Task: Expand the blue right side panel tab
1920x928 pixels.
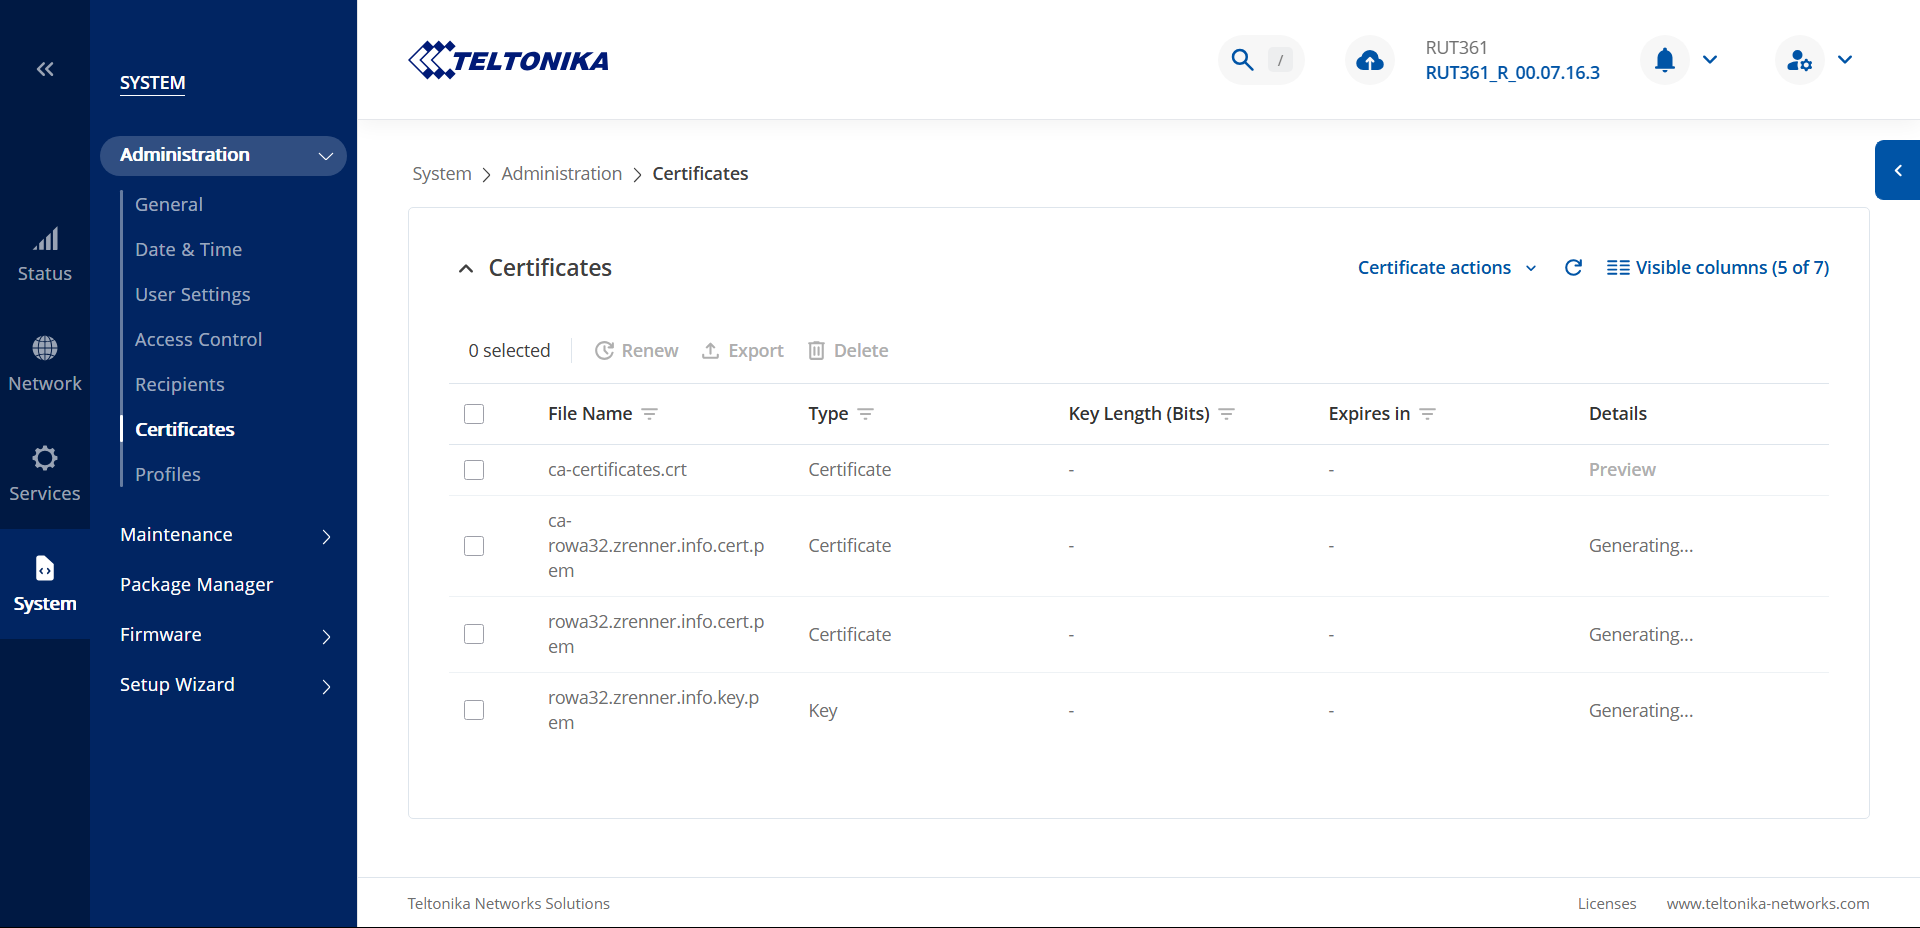Action: tap(1897, 170)
